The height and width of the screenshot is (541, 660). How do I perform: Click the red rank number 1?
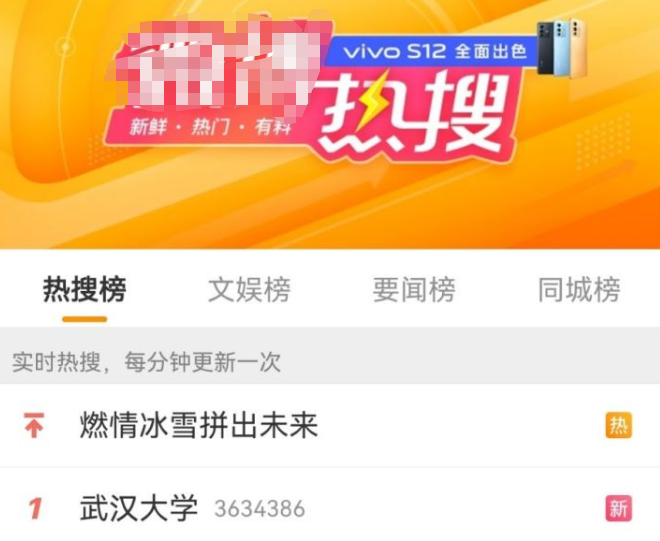point(35,508)
